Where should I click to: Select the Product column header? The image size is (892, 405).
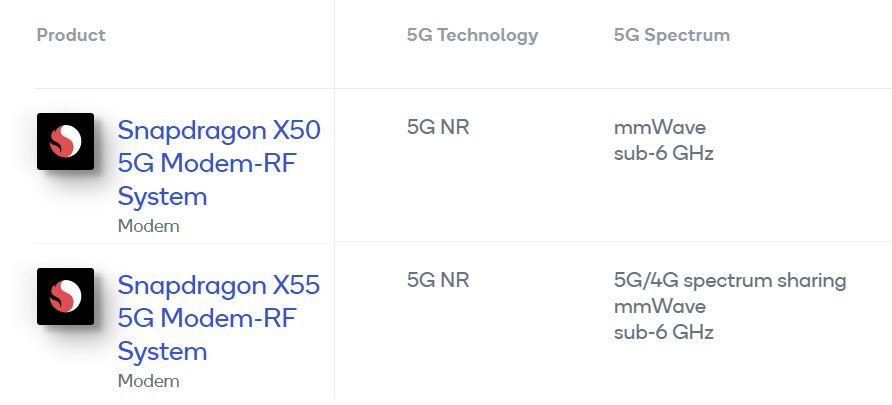pyautogui.click(x=71, y=35)
